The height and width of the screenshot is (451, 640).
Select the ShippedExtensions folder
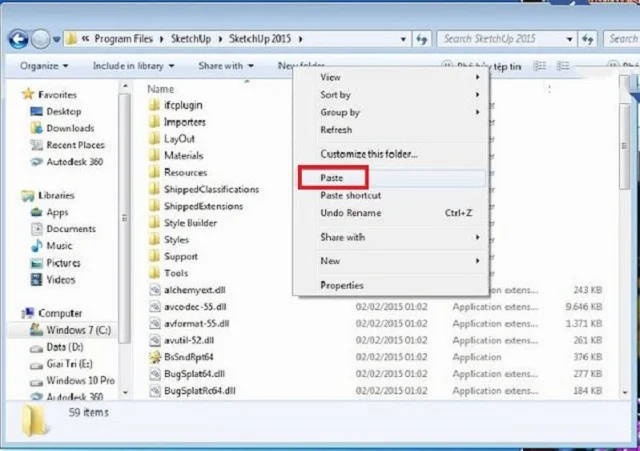click(x=203, y=206)
